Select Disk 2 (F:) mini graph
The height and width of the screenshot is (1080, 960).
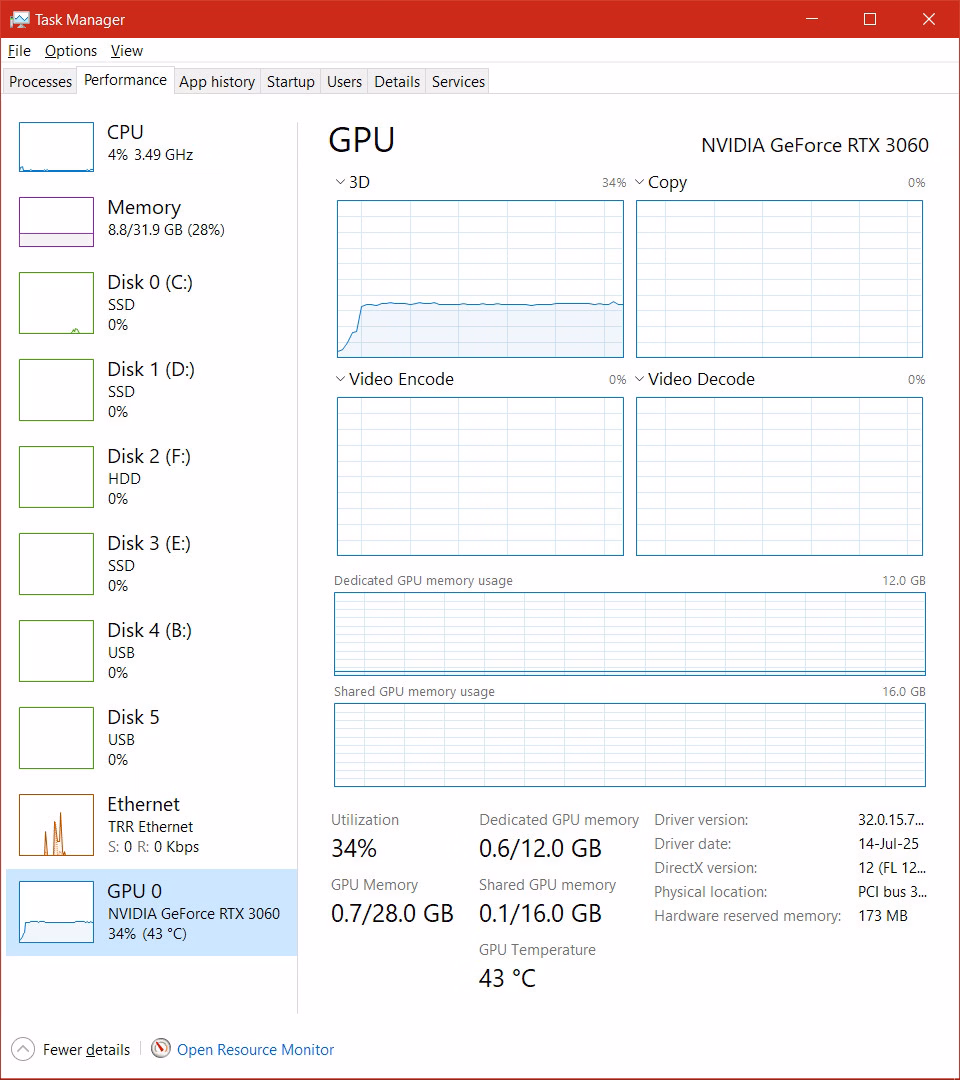pos(56,477)
